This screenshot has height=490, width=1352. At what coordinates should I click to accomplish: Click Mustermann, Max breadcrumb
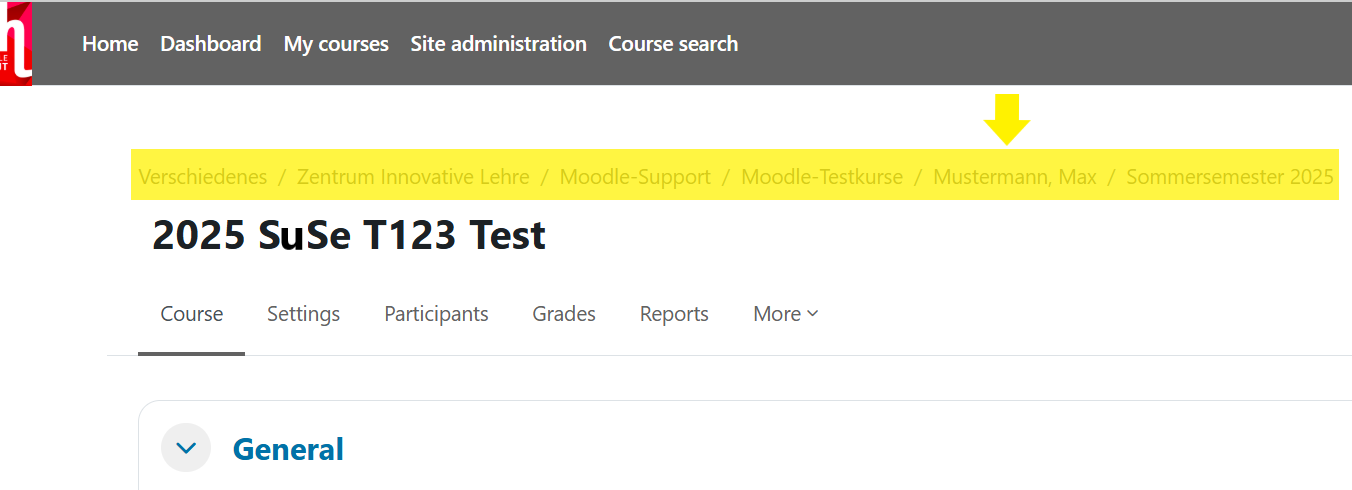point(1014,177)
